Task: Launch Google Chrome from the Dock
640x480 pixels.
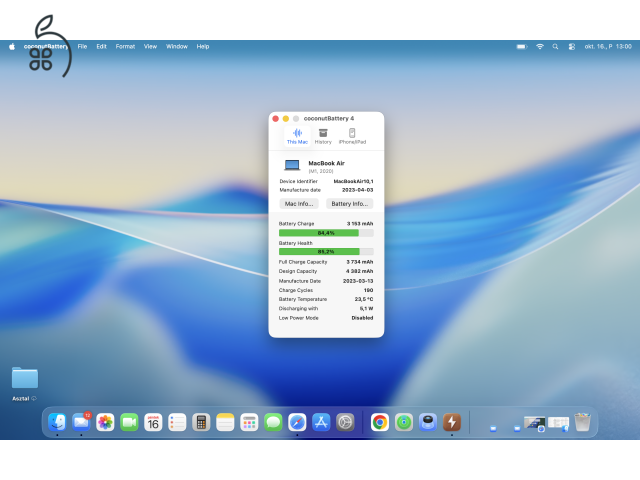Action: [380, 422]
